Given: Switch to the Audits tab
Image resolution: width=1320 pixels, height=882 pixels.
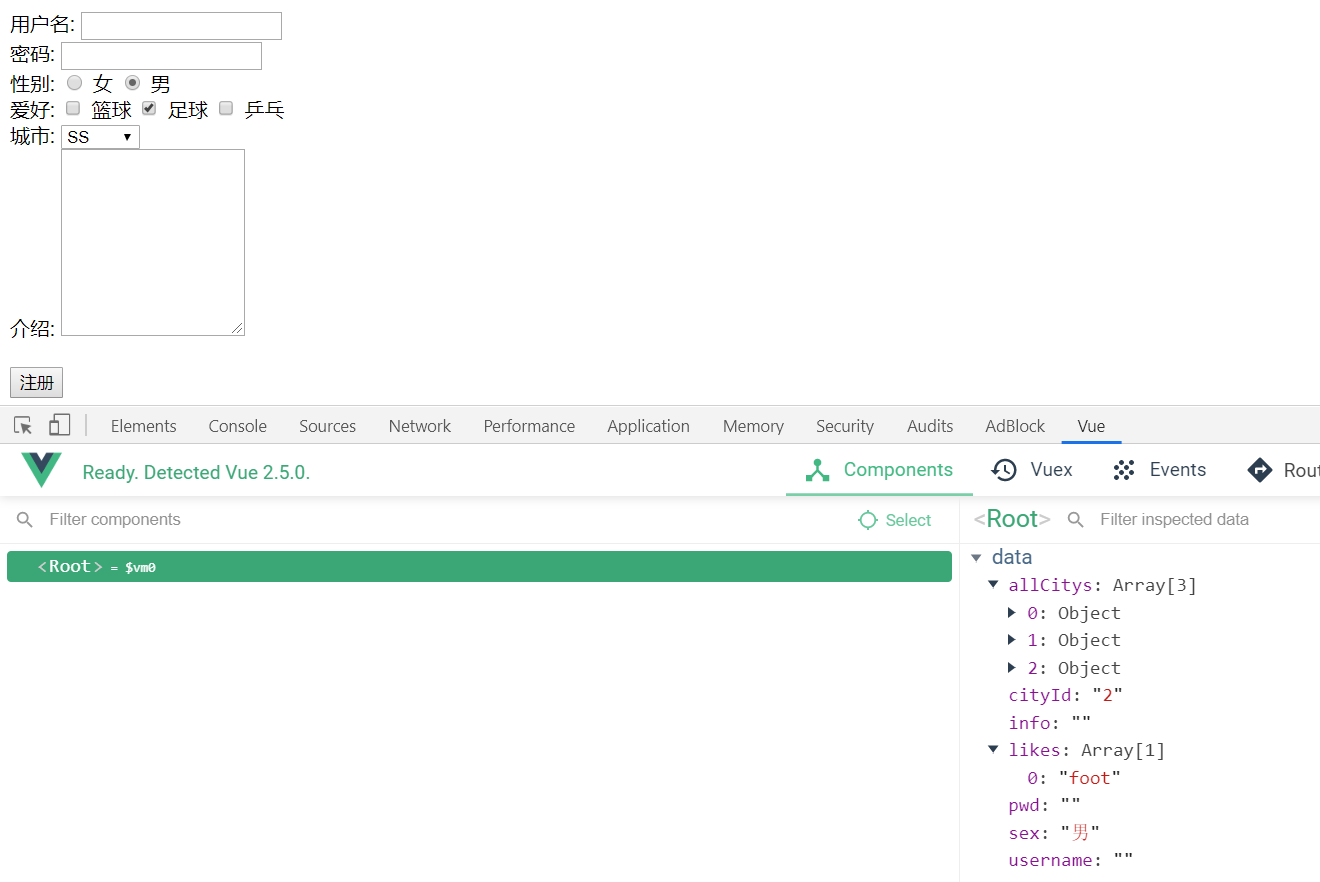Looking at the screenshot, I should click(x=930, y=426).
